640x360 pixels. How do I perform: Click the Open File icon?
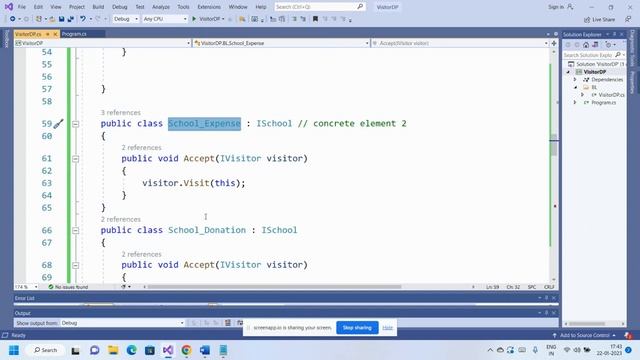pos(52,19)
